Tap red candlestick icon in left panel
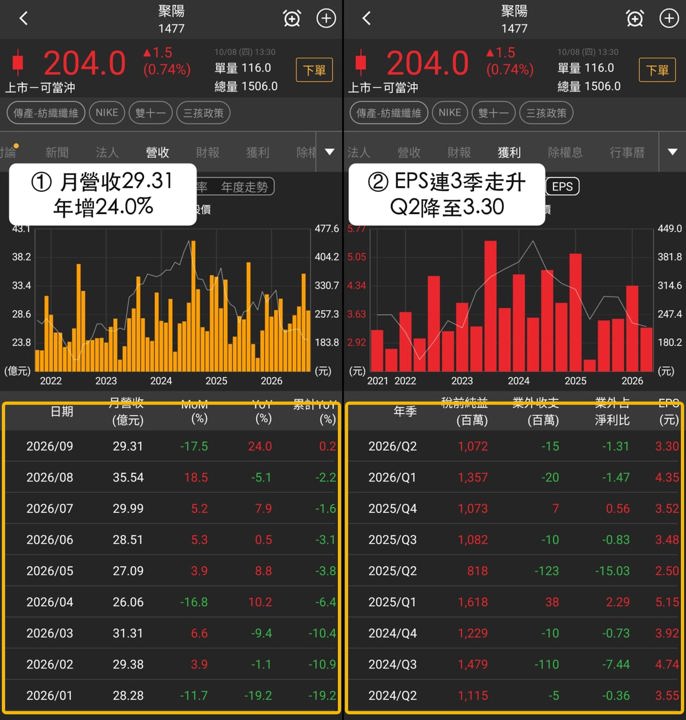Image resolution: width=686 pixels, height=720 pixels. pos(18,62)
